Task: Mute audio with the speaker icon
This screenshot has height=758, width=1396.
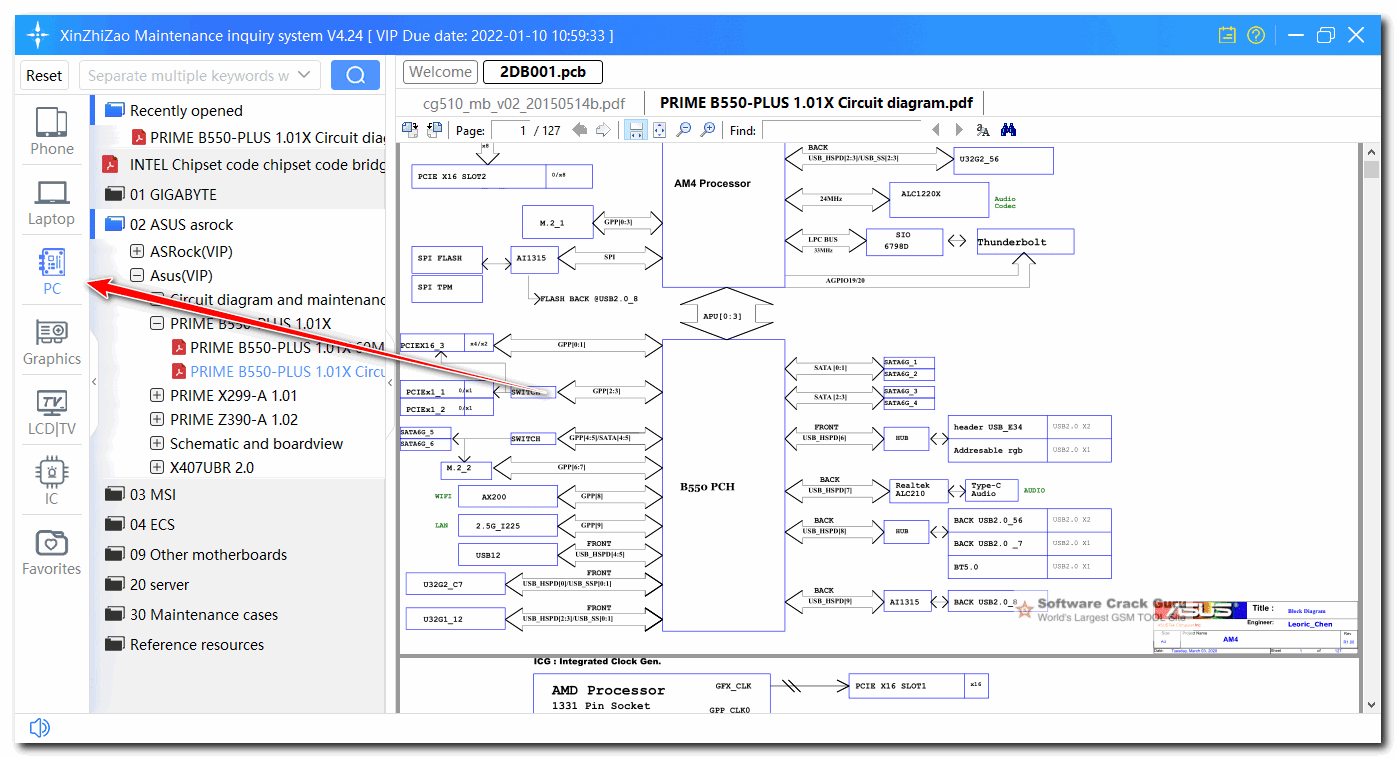Action: (x=39, y=727)
